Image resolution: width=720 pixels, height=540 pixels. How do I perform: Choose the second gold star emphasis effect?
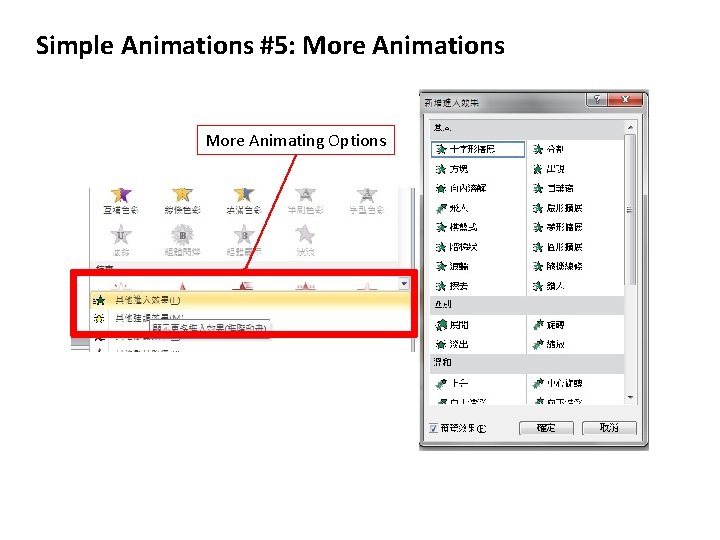pyautogui.click(x=182, y=201)
